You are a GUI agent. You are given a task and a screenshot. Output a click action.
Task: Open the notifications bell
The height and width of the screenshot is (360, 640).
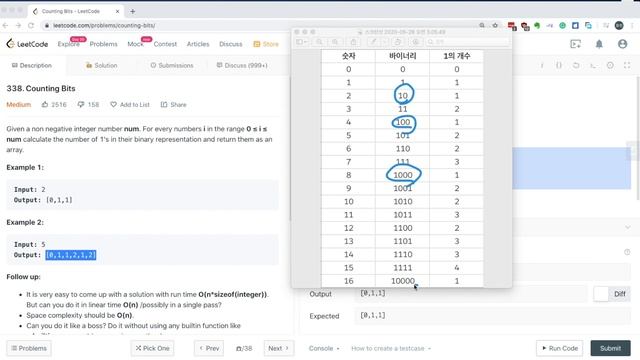[599, 44]
